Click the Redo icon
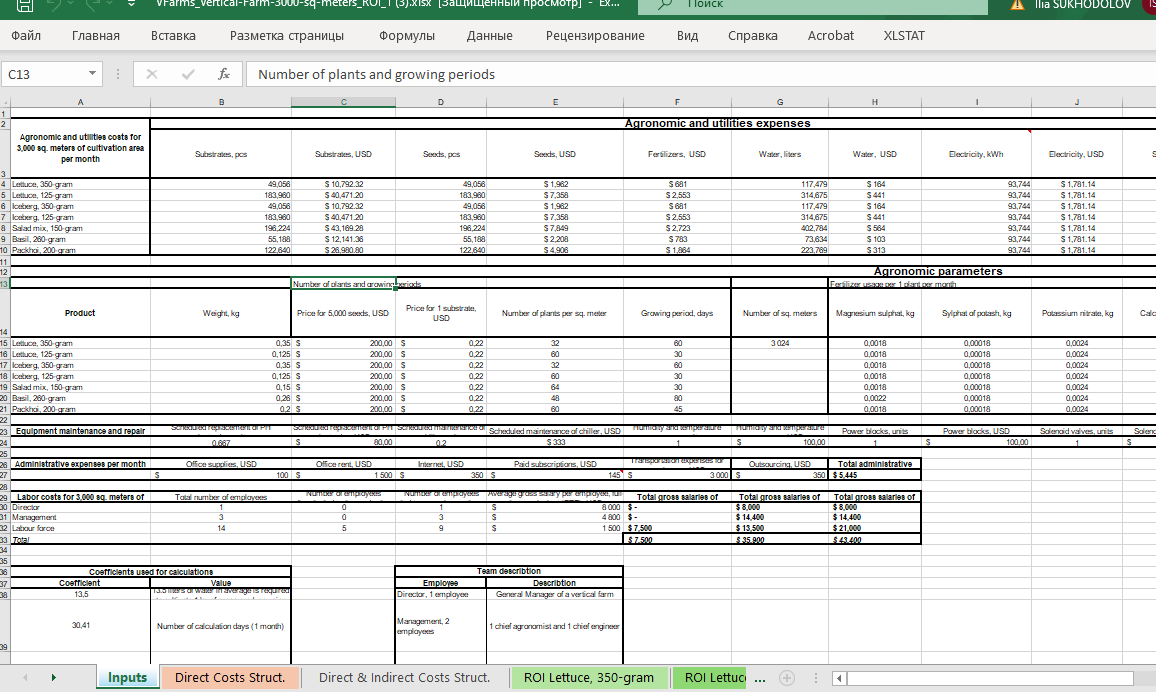The image size is (1156, 692). click(92, 6)
